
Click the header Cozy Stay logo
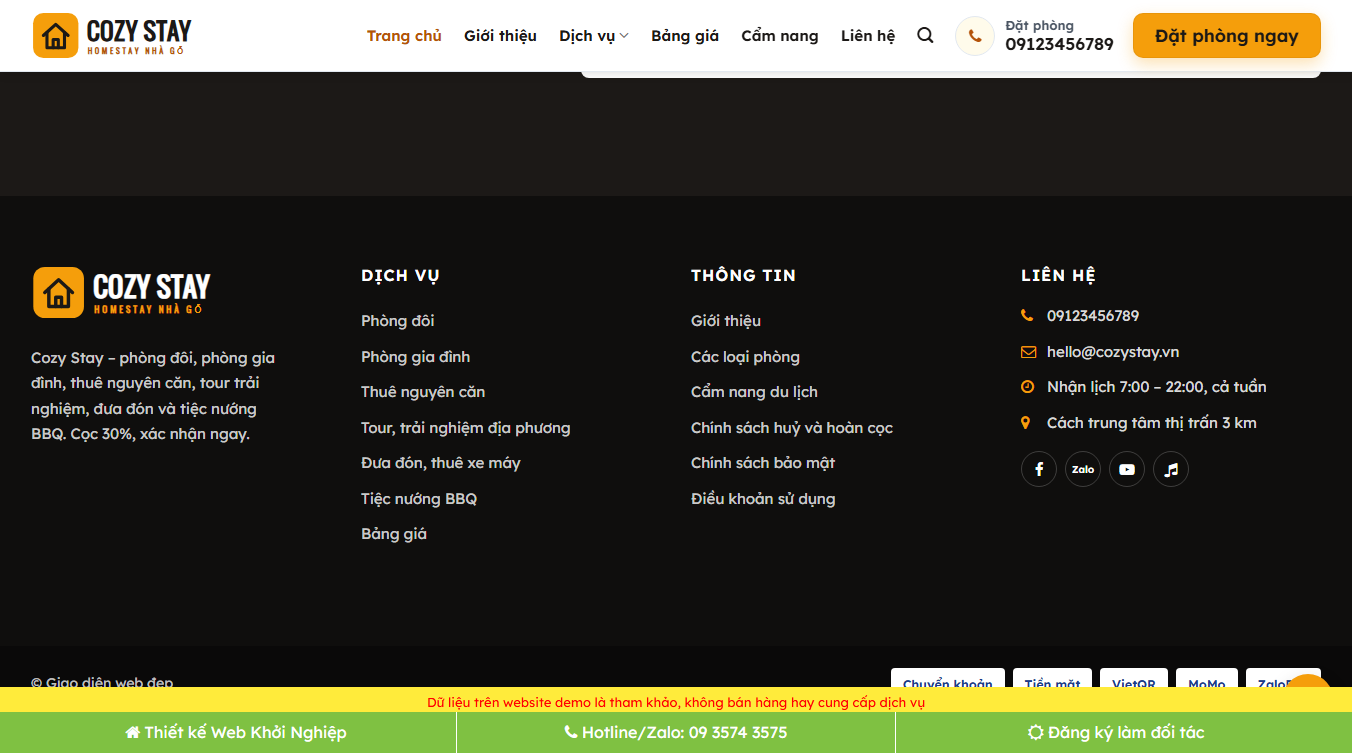pyautogui.click(x=112, y=36)
